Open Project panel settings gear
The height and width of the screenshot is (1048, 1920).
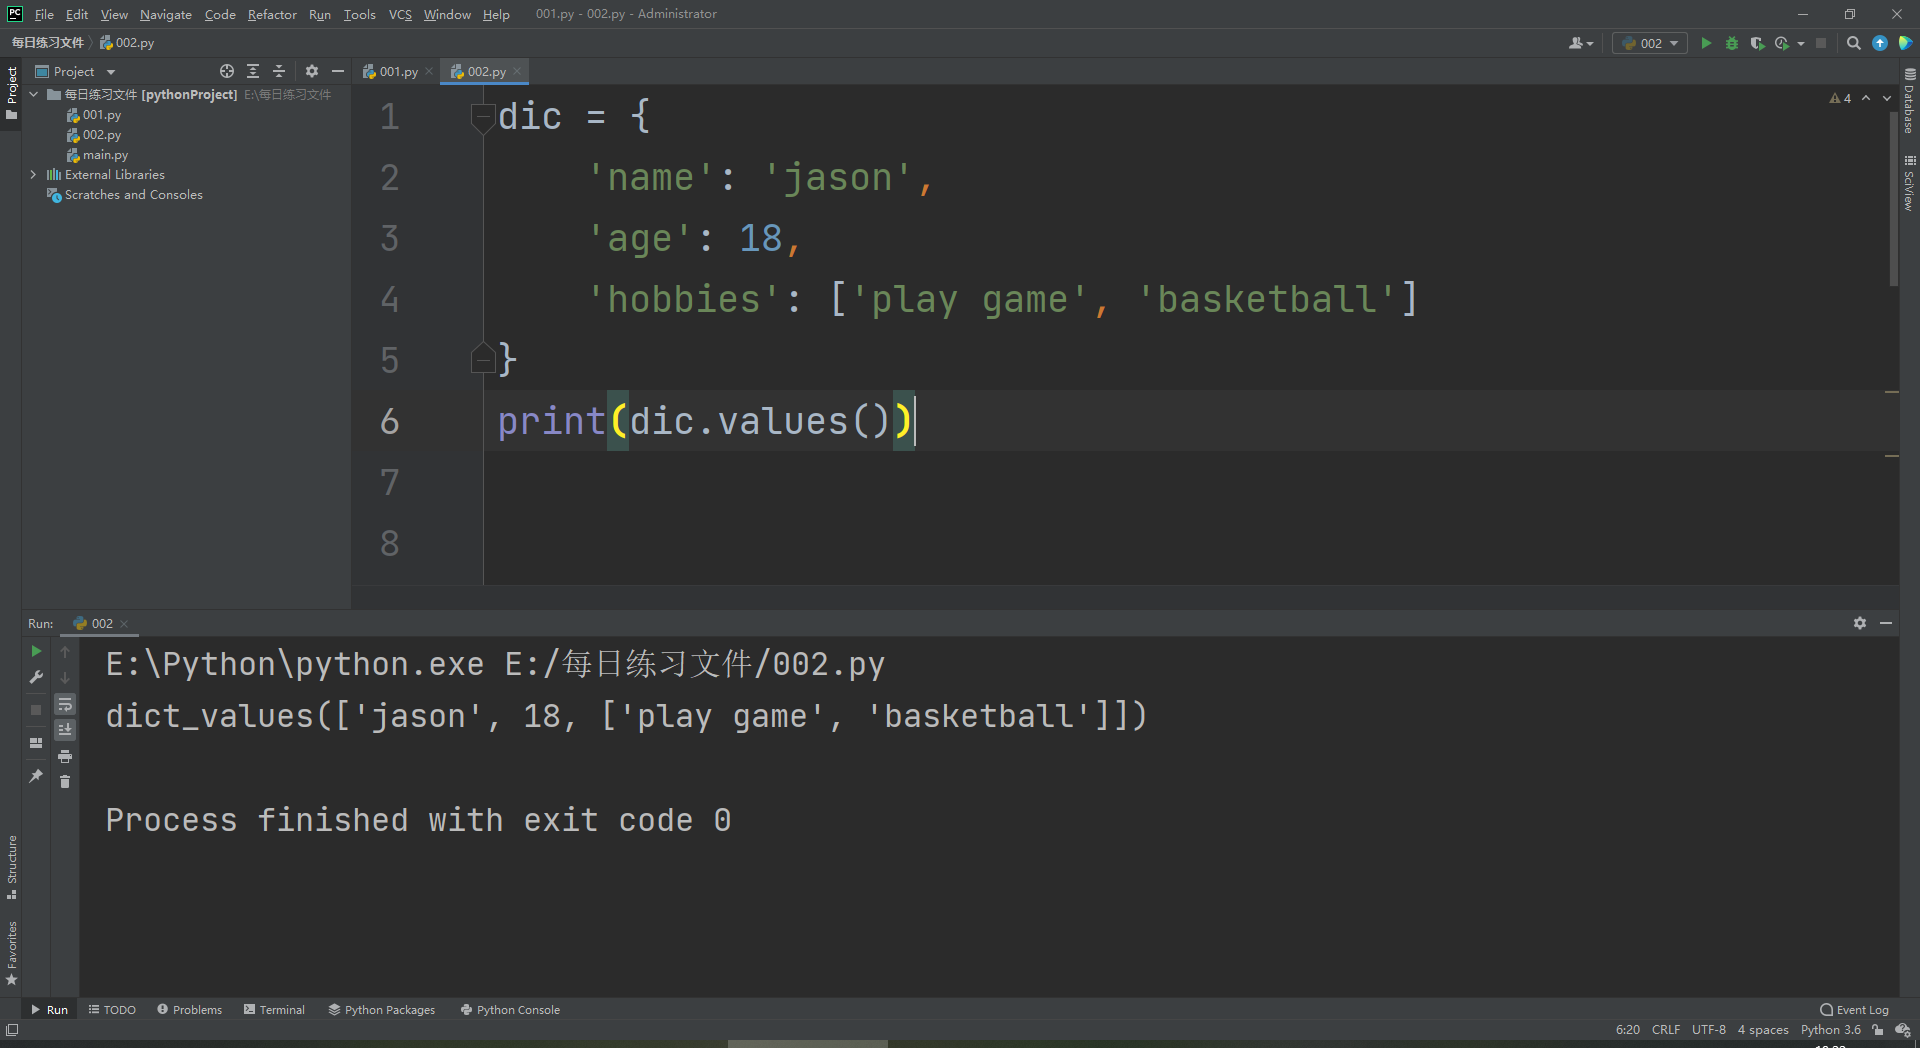pyautogui.click(x=312, y=71)
